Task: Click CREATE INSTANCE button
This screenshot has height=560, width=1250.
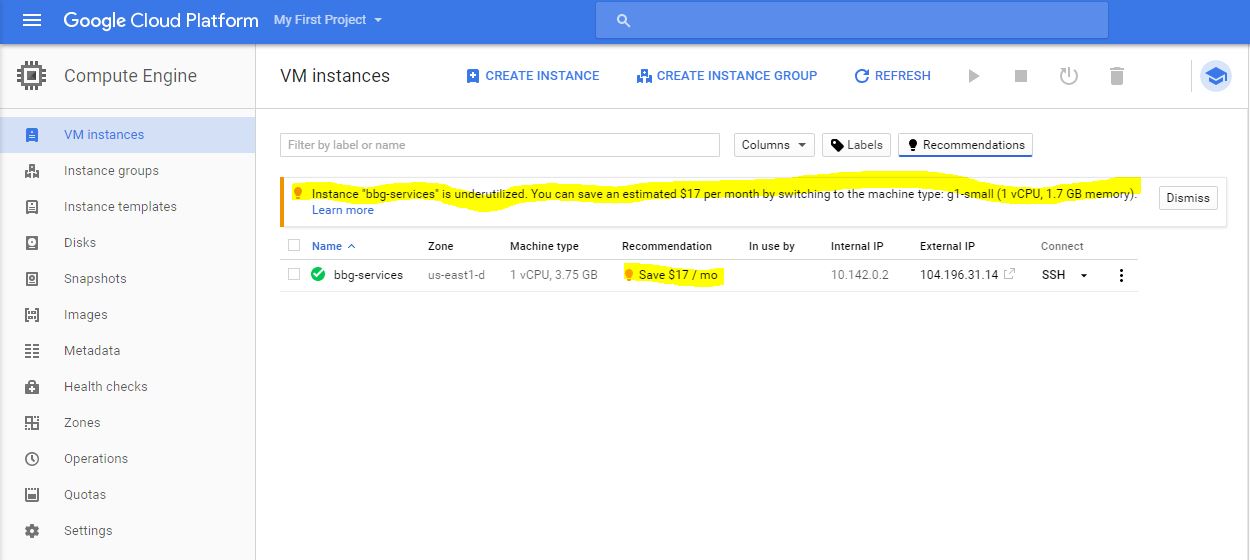Action: (533, 76)
